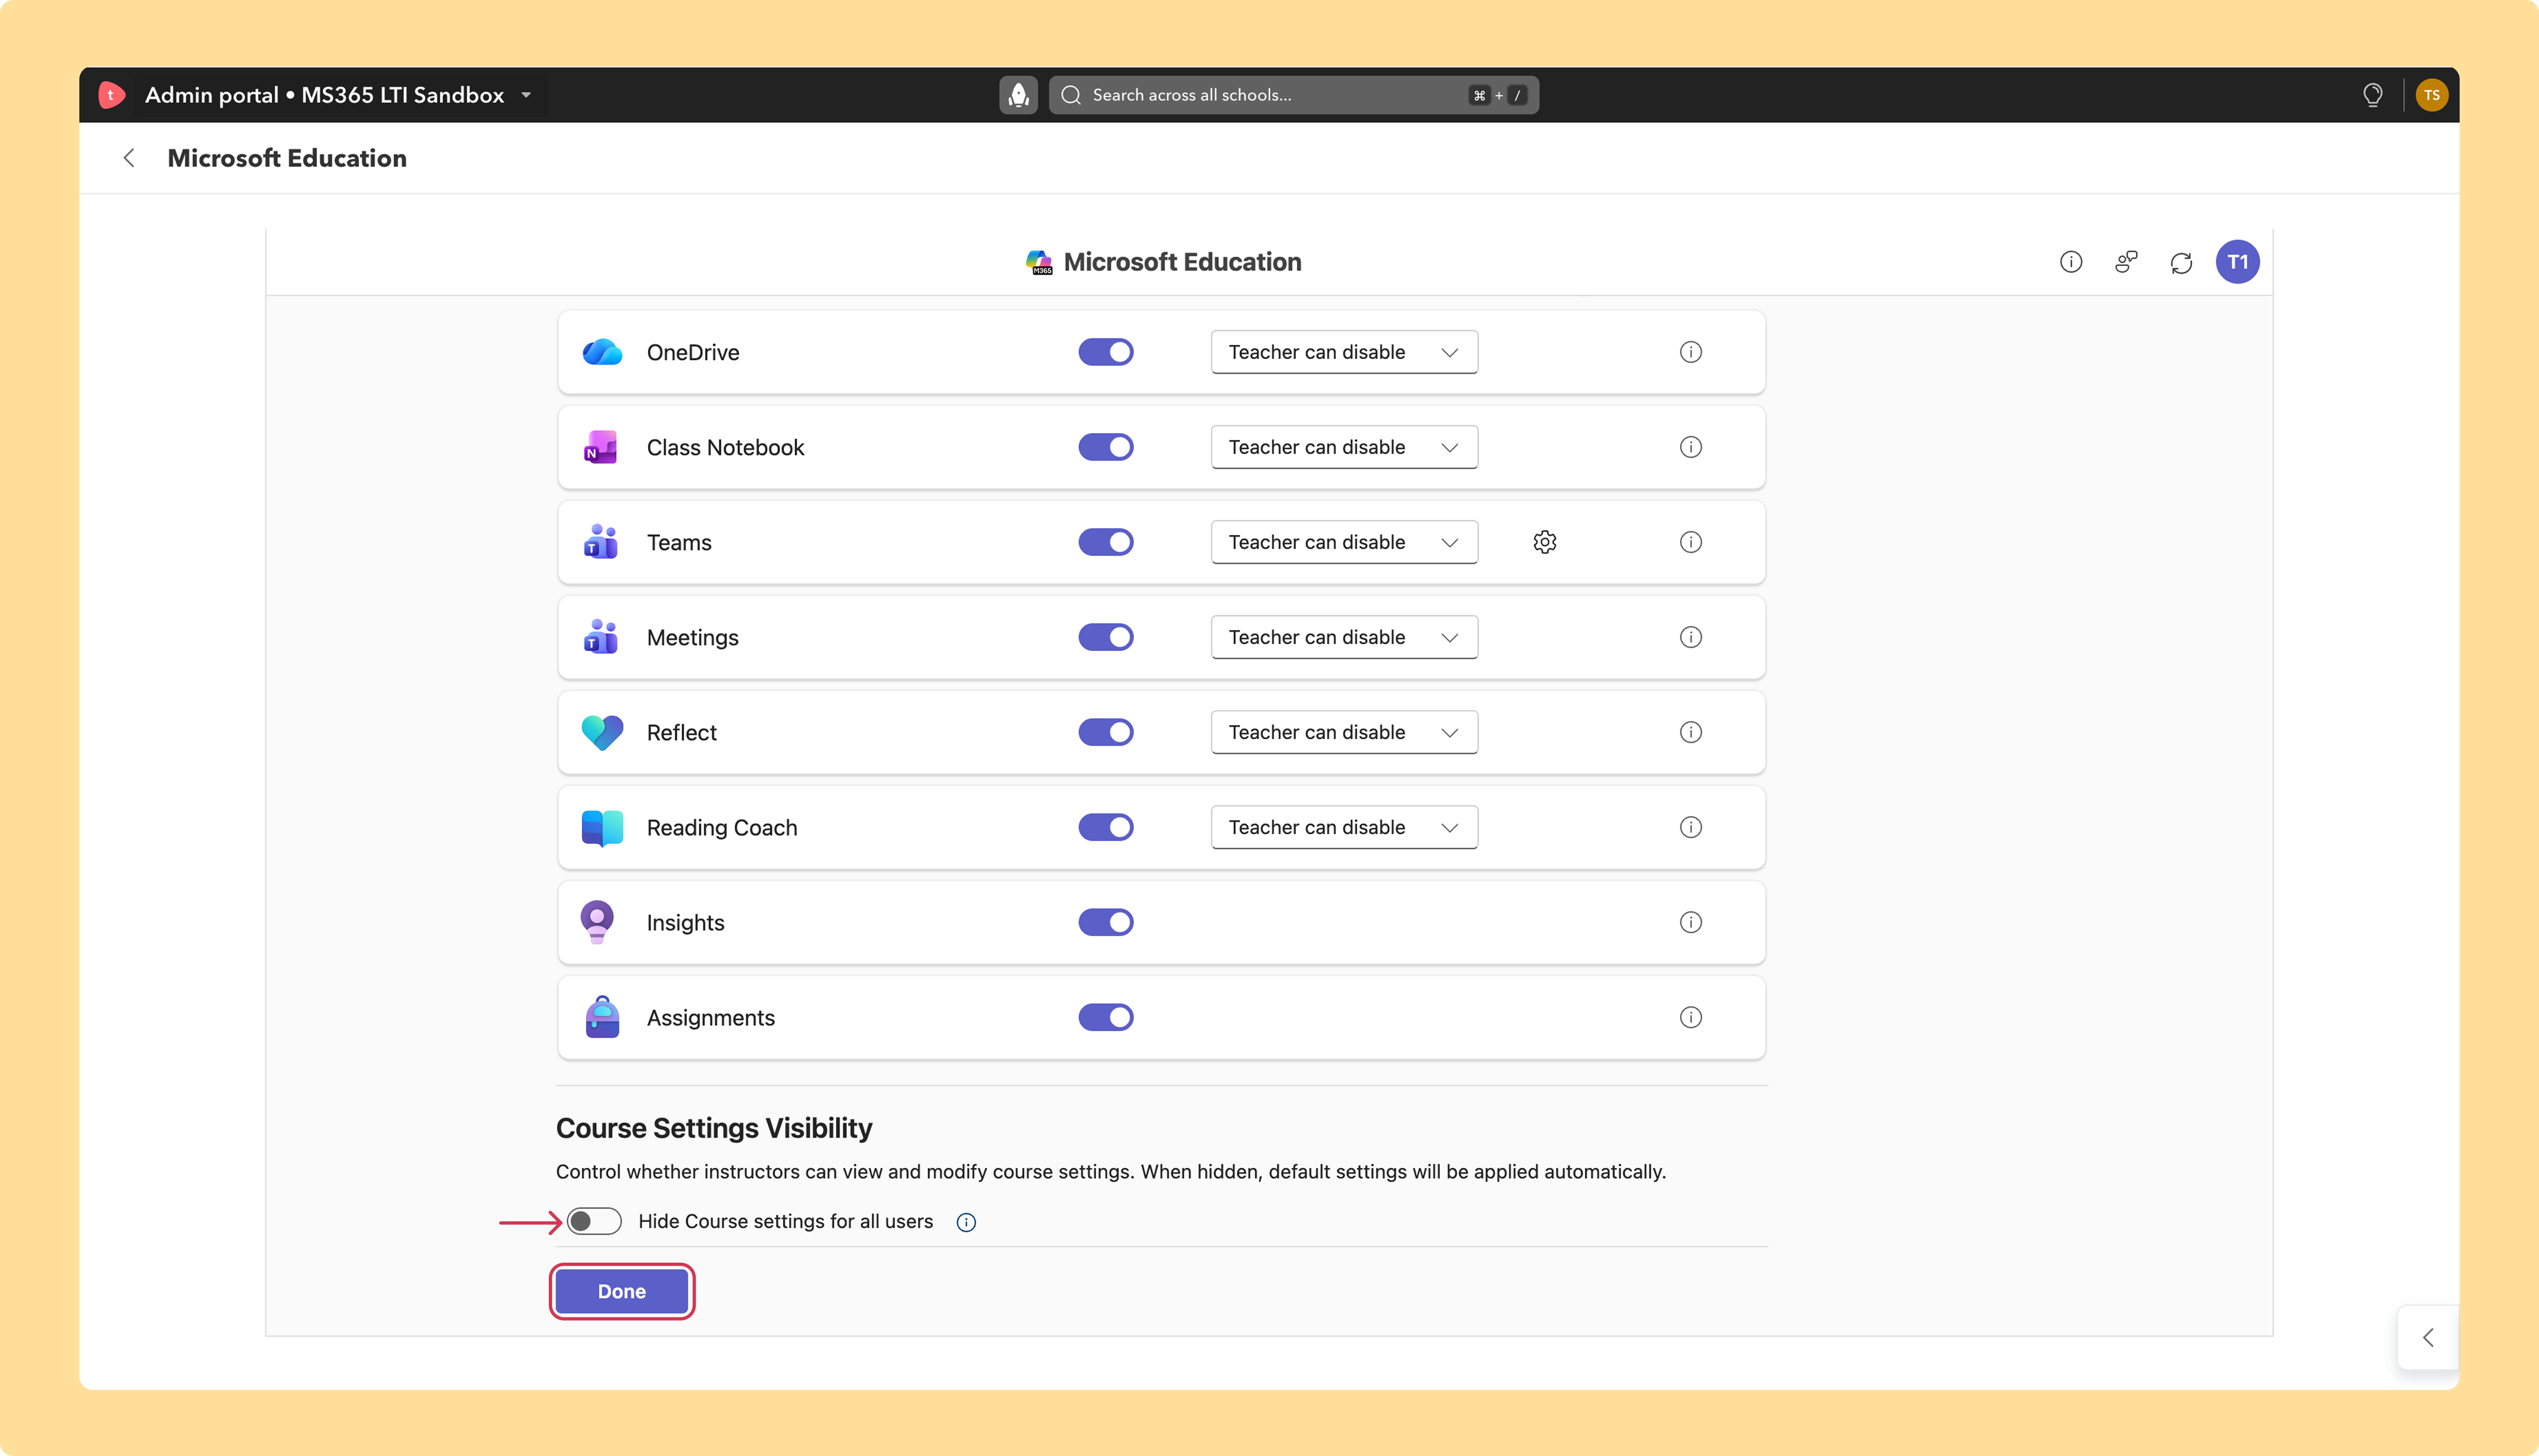Toggle the Assignments switch
Viewport: 2539px width, 1456px height.
(x=1105, y=1017)
